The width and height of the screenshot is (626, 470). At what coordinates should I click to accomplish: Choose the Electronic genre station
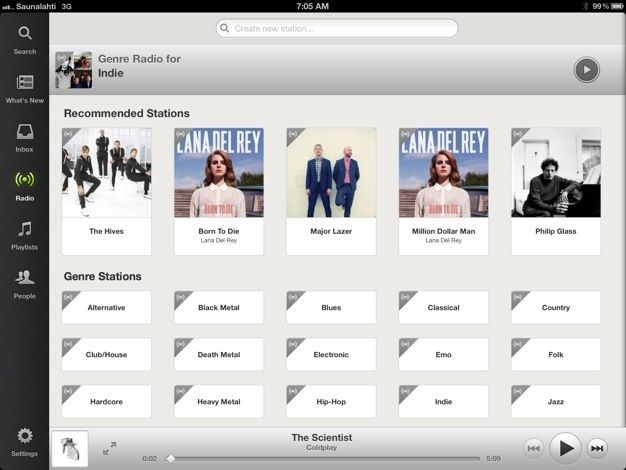(x=331, y=355)
